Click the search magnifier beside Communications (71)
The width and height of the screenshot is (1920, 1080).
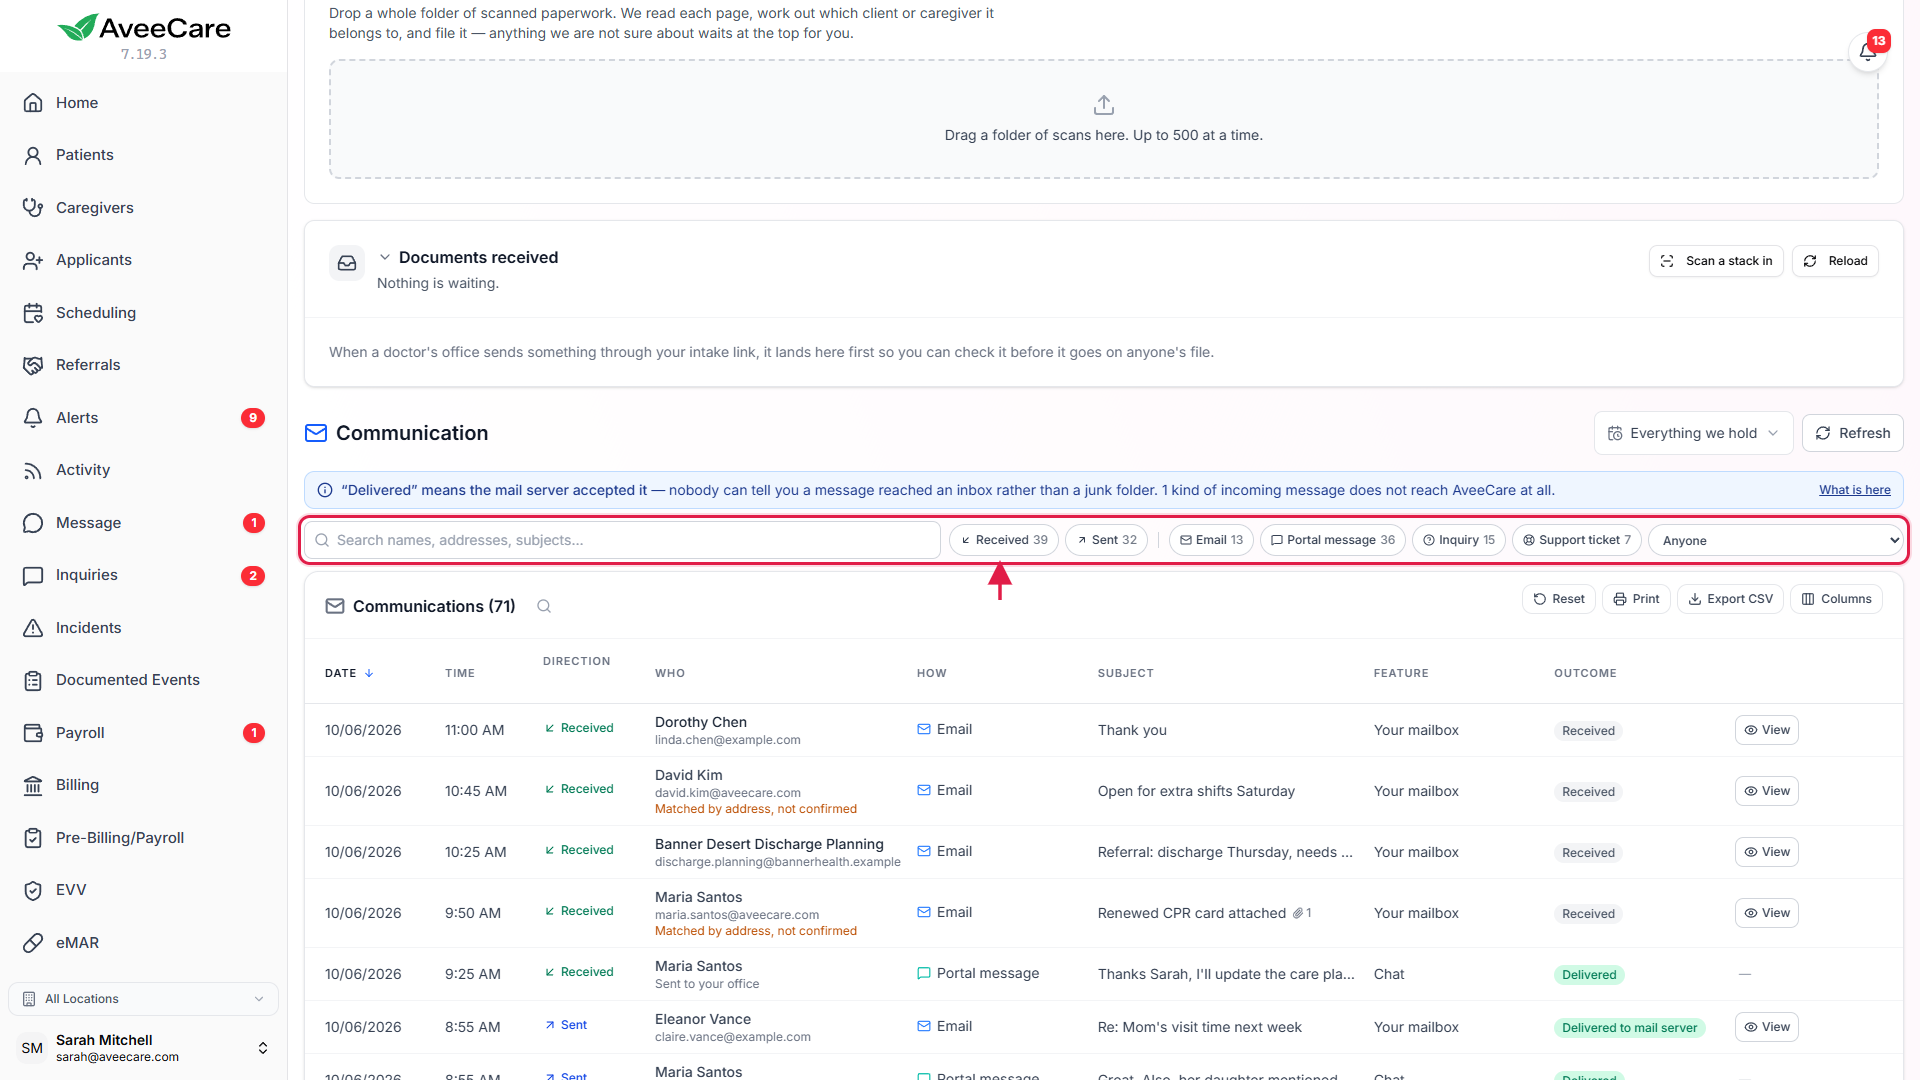[x=544, y=606]
